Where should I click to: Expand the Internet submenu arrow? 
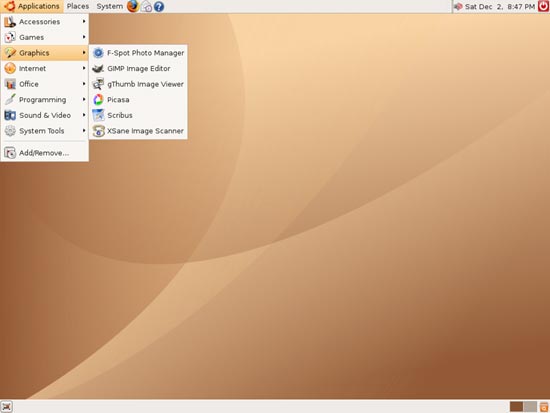[x=84, y=68]
